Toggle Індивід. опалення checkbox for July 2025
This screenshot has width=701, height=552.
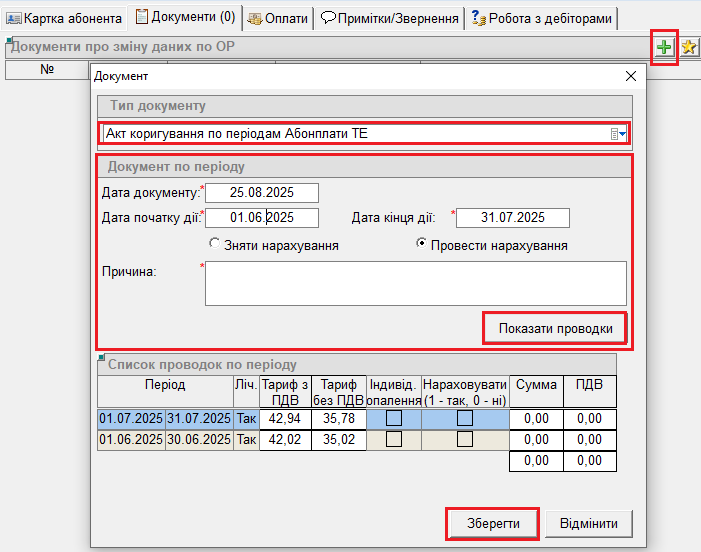pyautogui.click(x=394, y=418)
